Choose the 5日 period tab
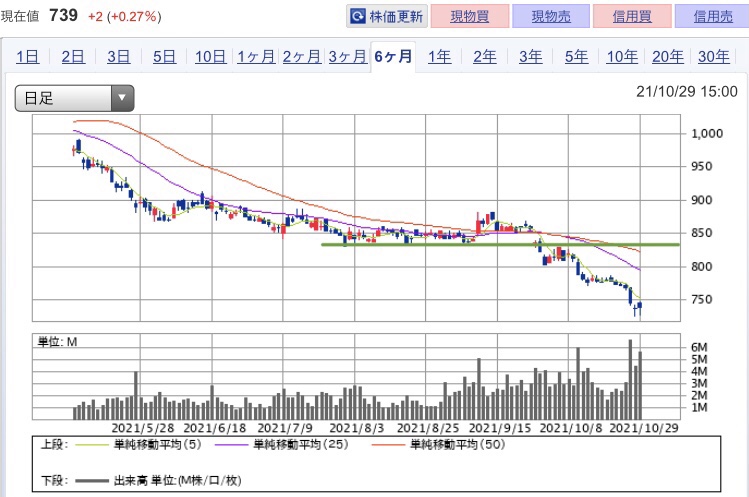 [x=164, y=57]
